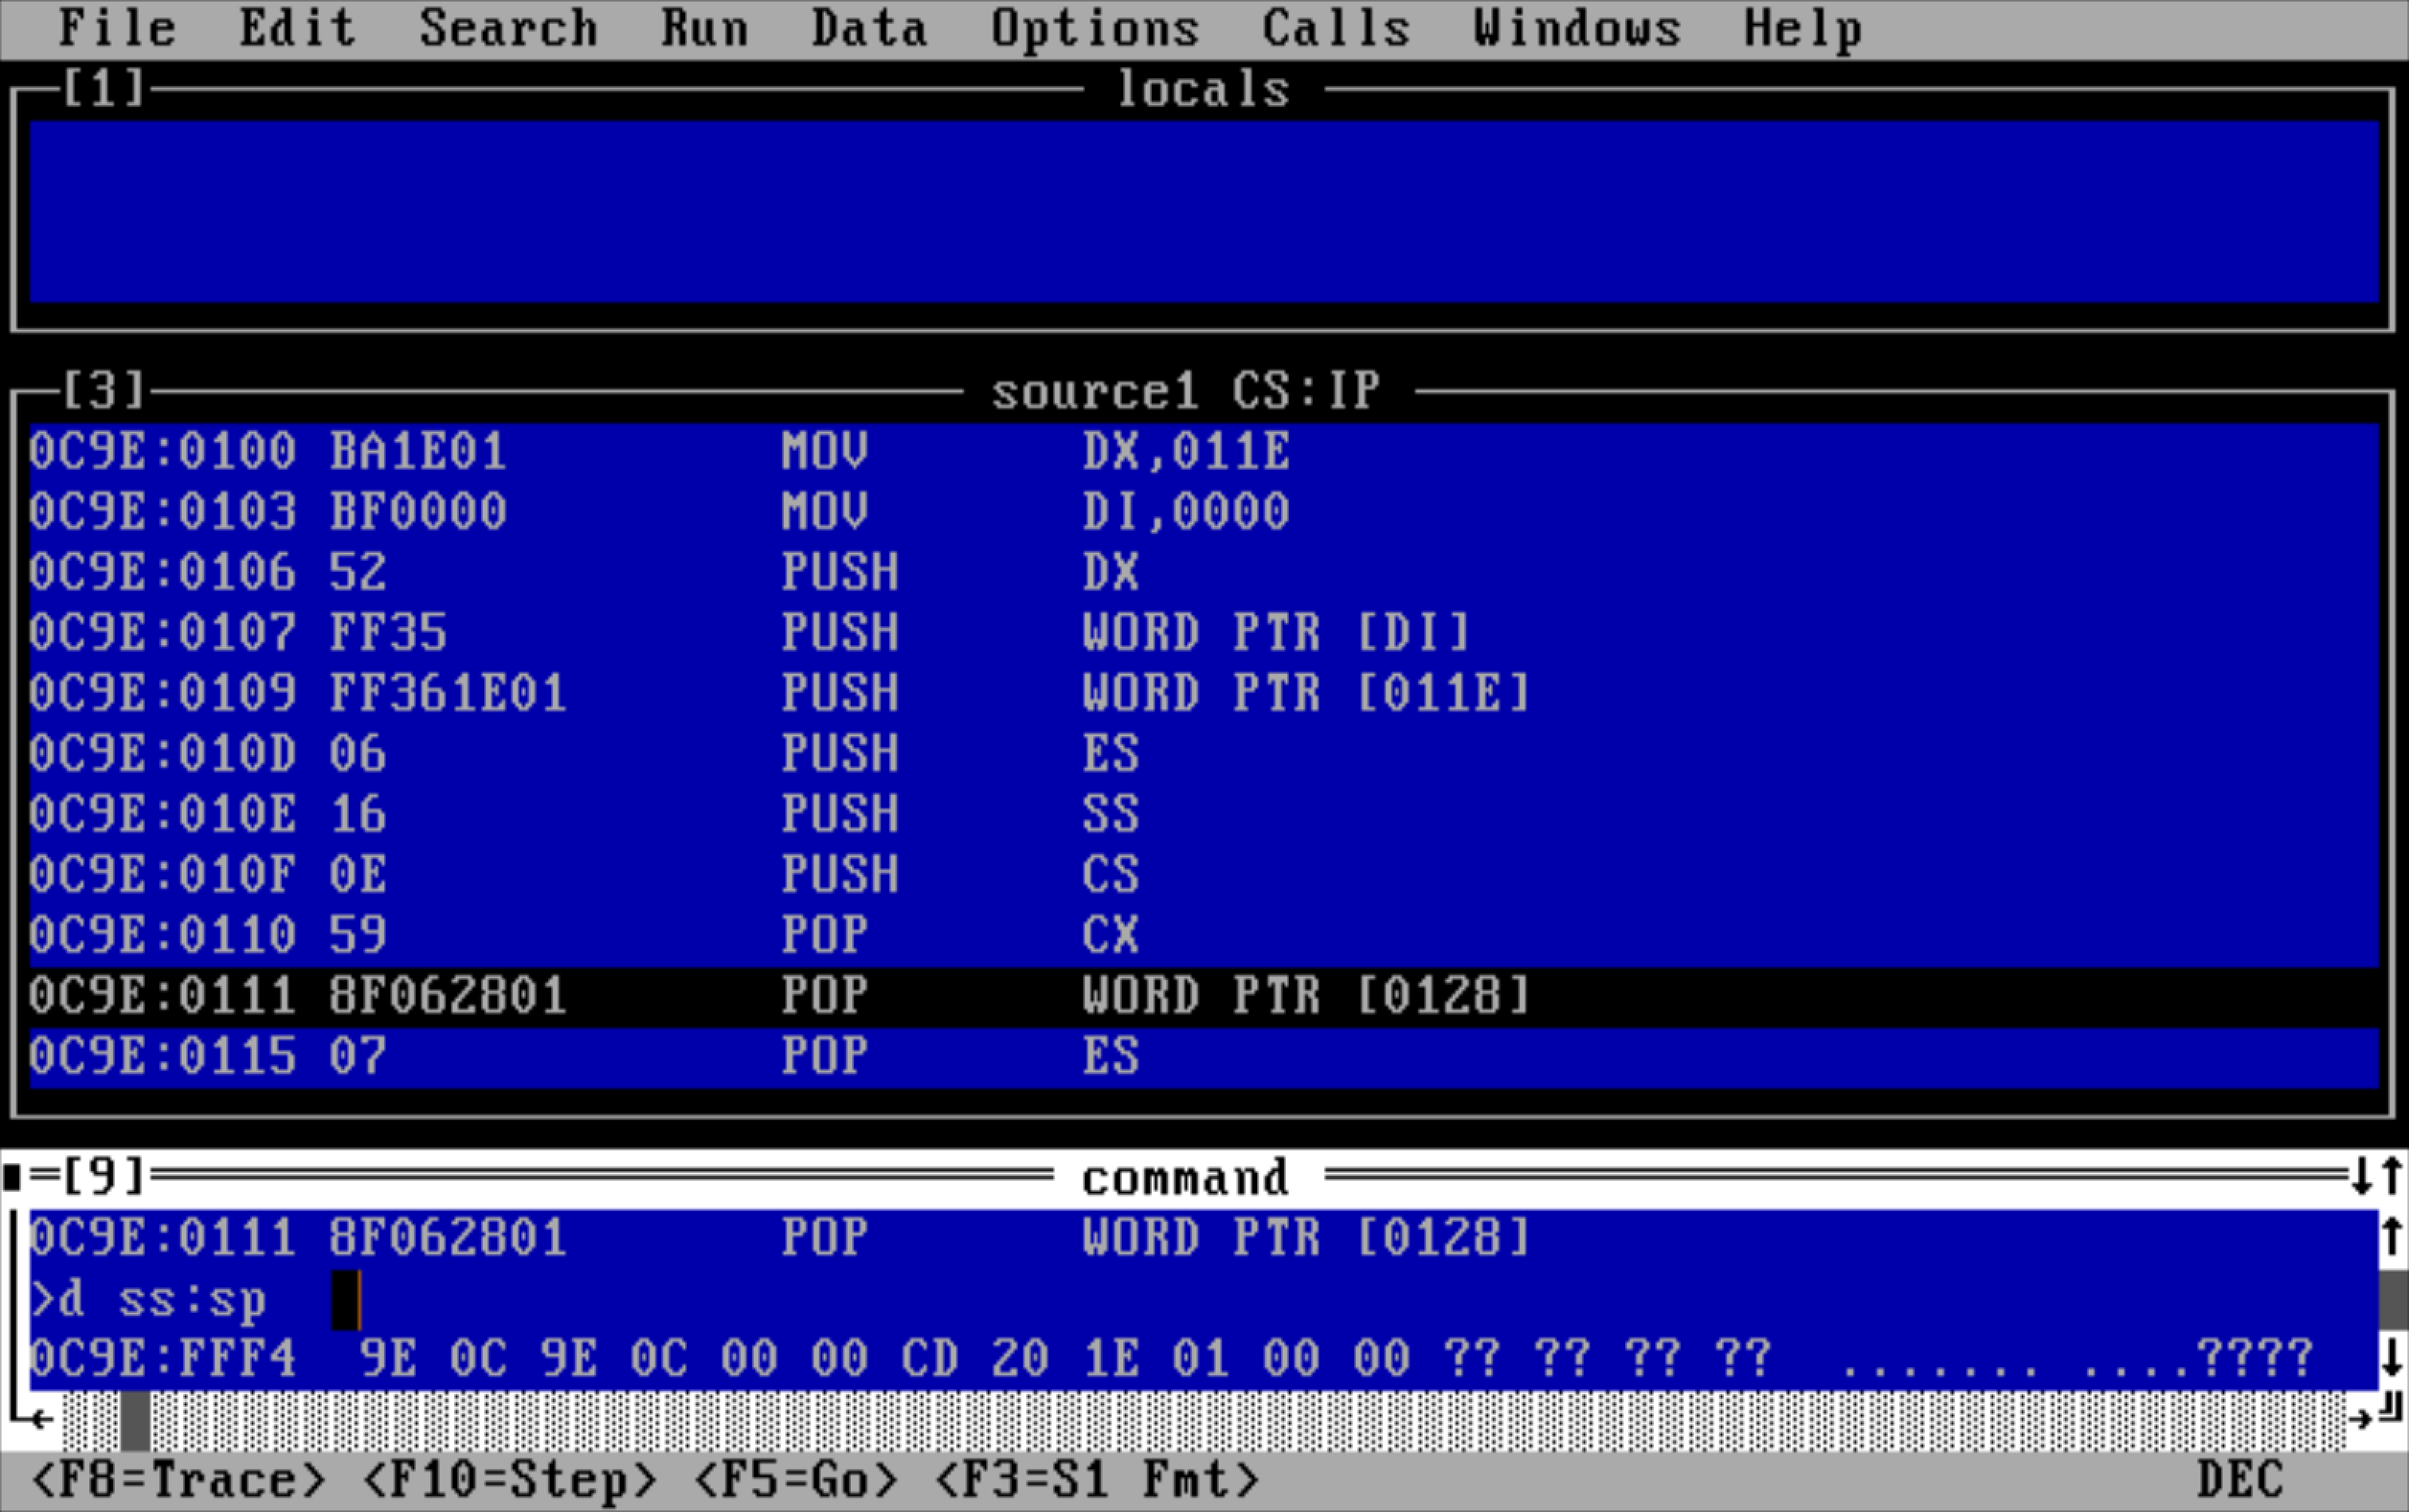Screen dimensions: 2409x1512
Task: Open the Help menu
Action: click(x=1803, y=28)
